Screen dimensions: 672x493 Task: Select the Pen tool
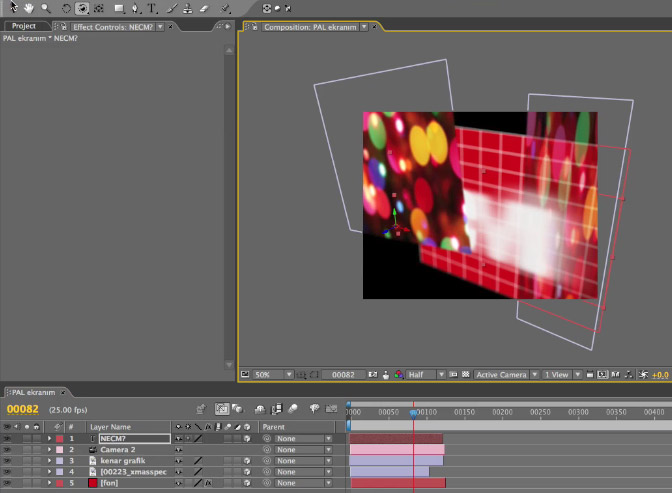click(135, 8)
